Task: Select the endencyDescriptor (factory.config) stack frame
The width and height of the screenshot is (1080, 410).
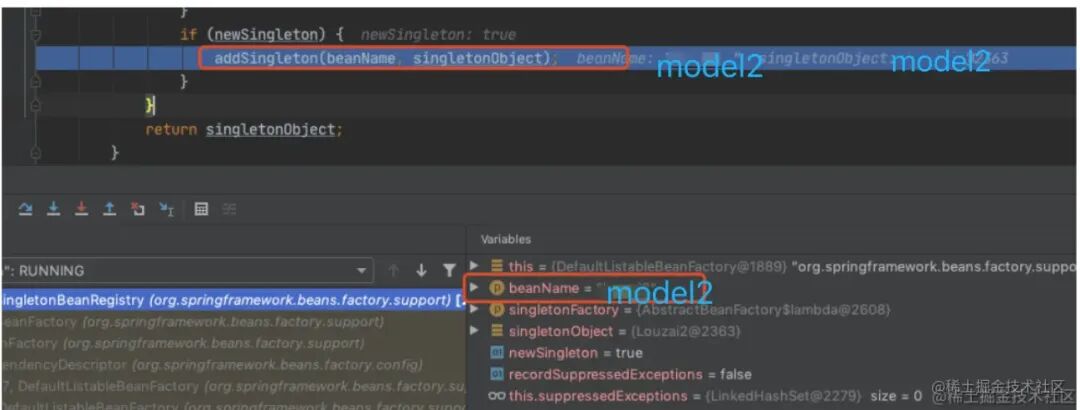Action: [233, 364]
